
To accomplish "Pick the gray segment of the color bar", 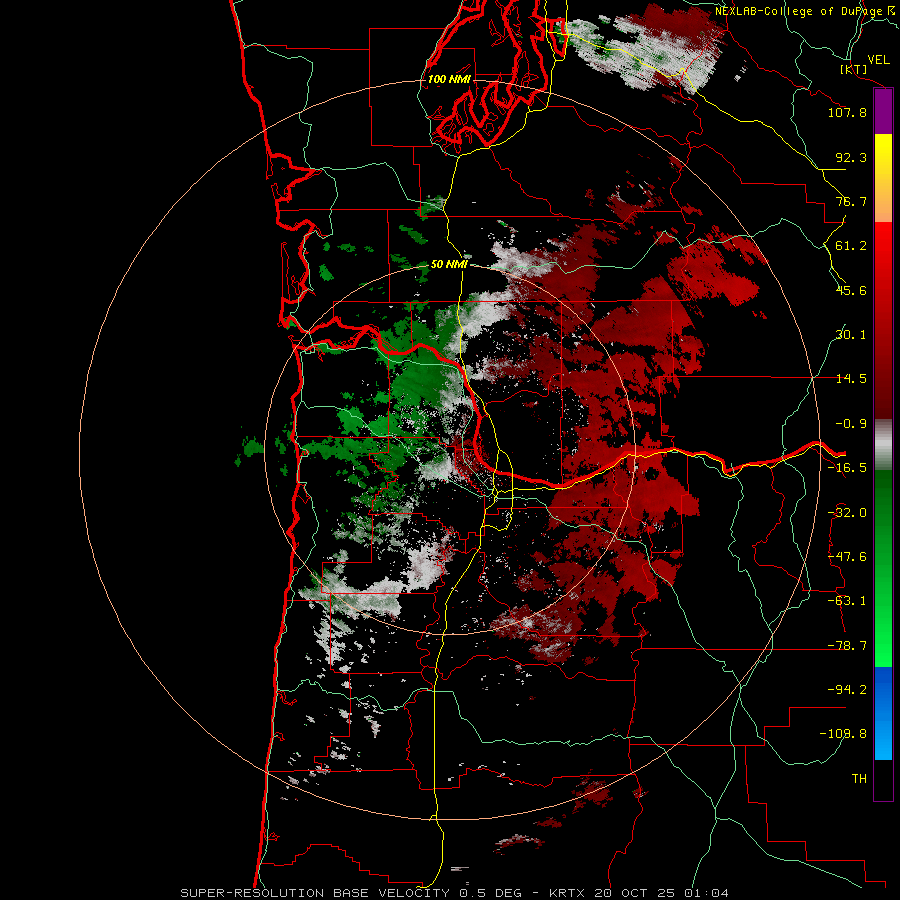I will pyautogui.click(x=883, y=444).
